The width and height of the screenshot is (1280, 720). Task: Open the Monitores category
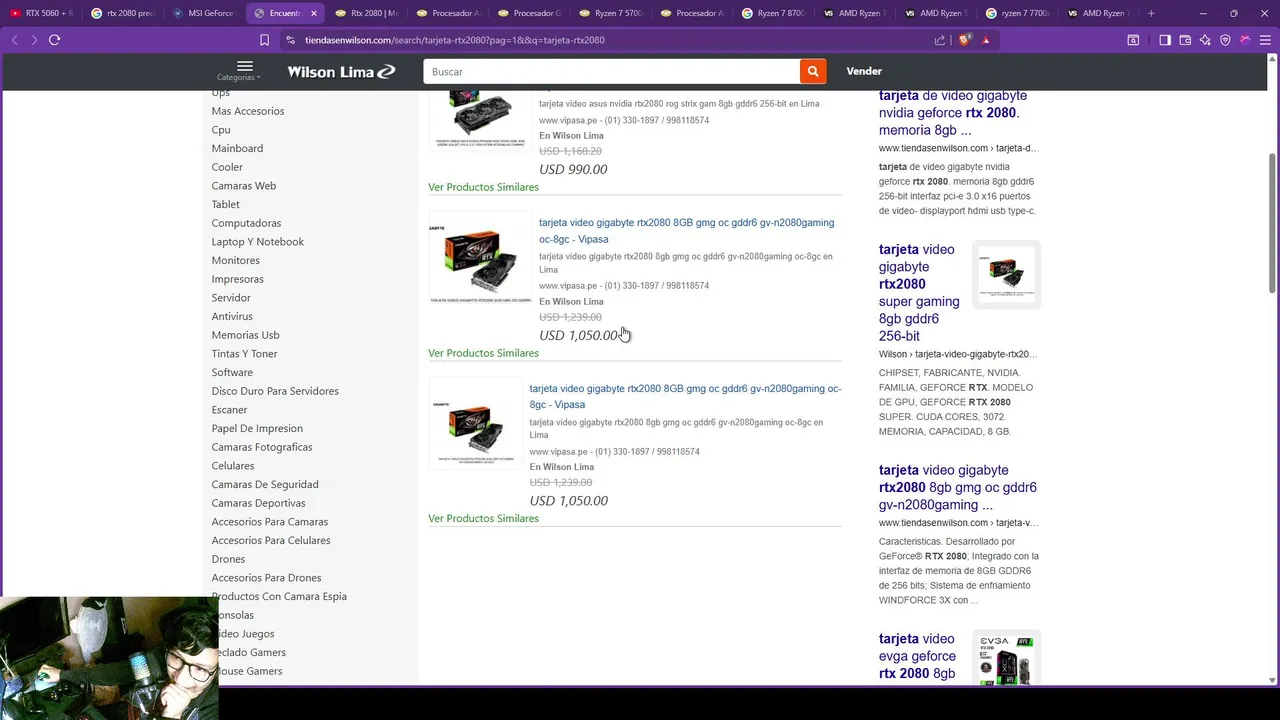click(235, 260)
